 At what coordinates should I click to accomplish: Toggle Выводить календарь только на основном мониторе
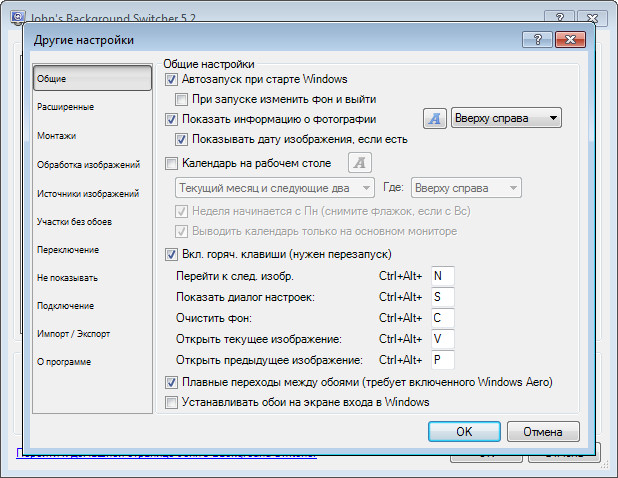[181, 231]
